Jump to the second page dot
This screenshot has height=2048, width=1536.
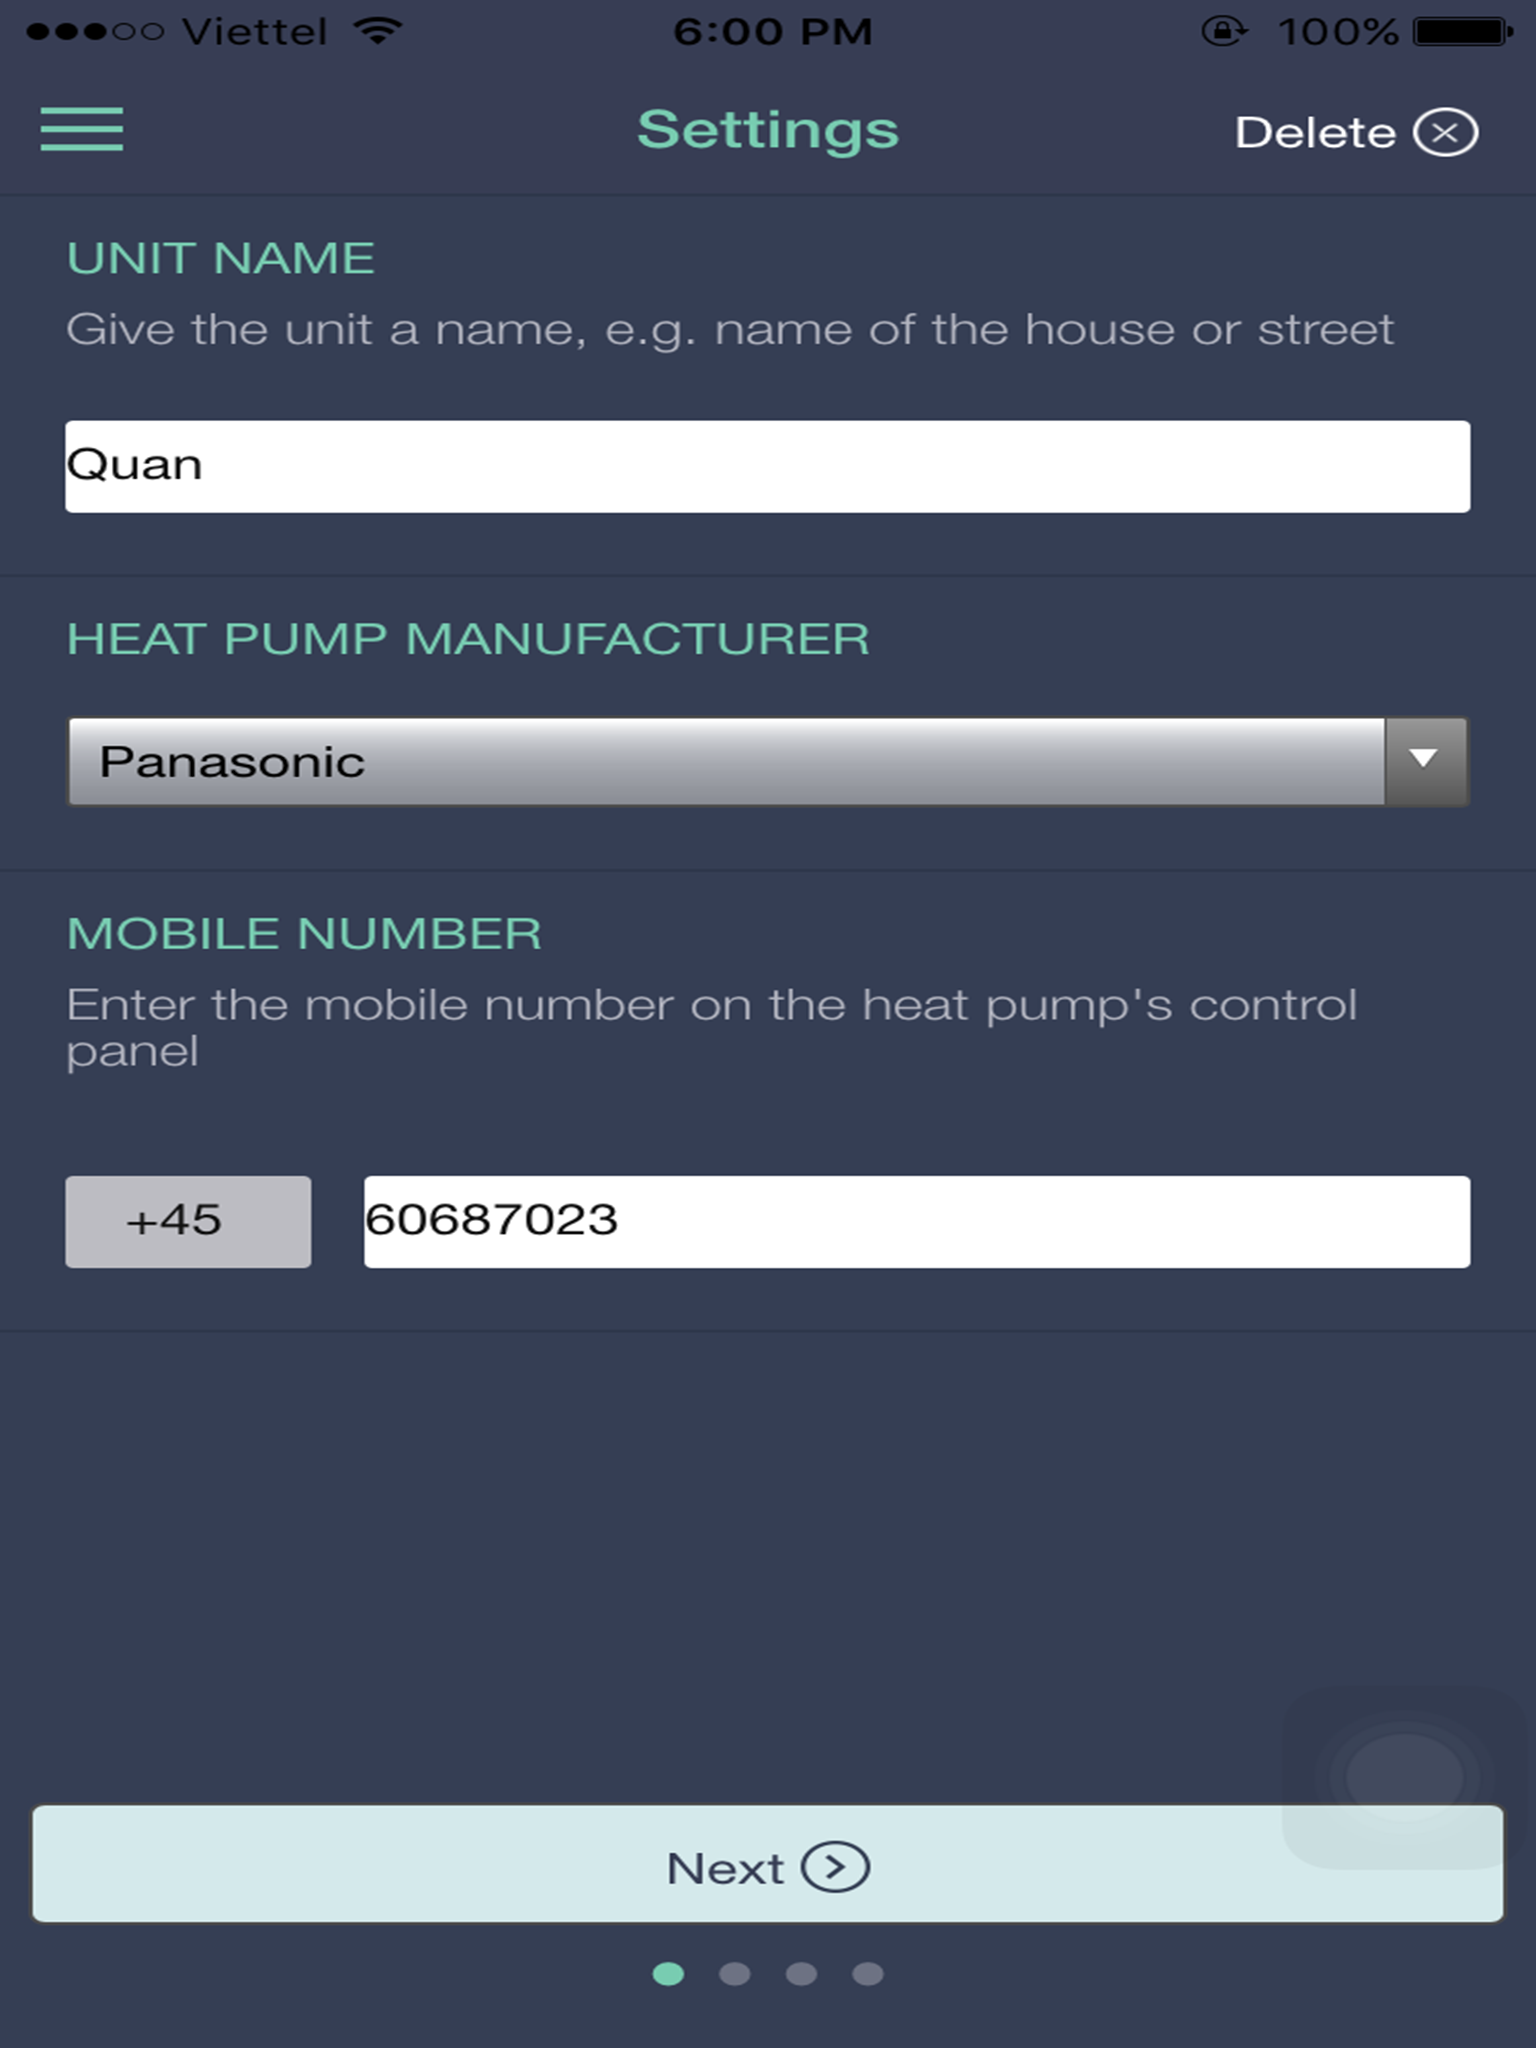coord(735,1974)
